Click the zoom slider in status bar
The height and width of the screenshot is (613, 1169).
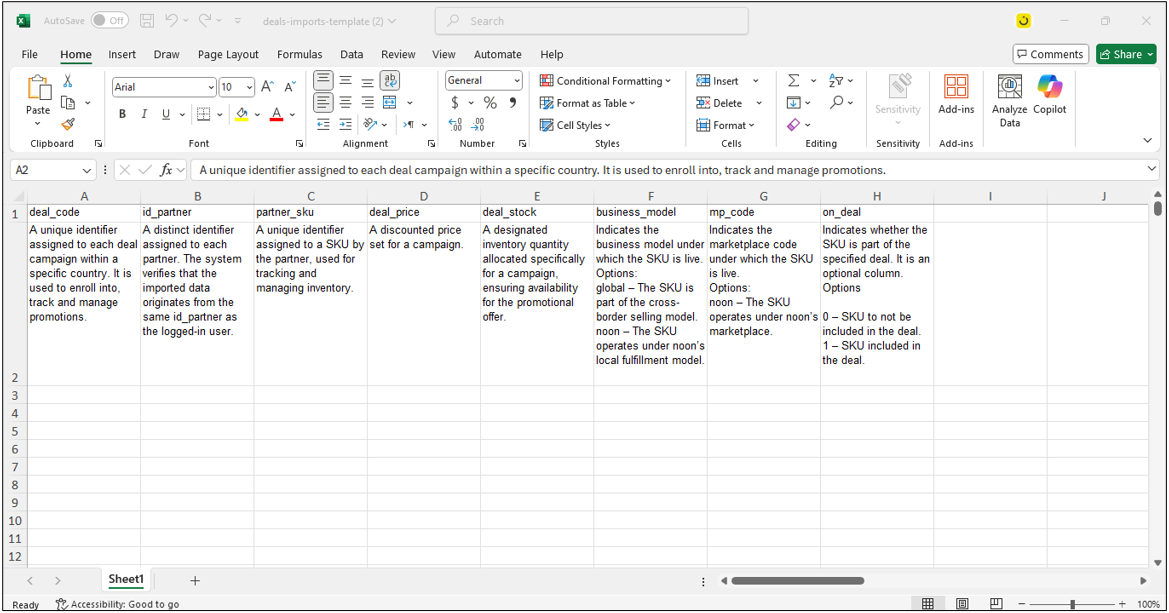point(1072,604)
